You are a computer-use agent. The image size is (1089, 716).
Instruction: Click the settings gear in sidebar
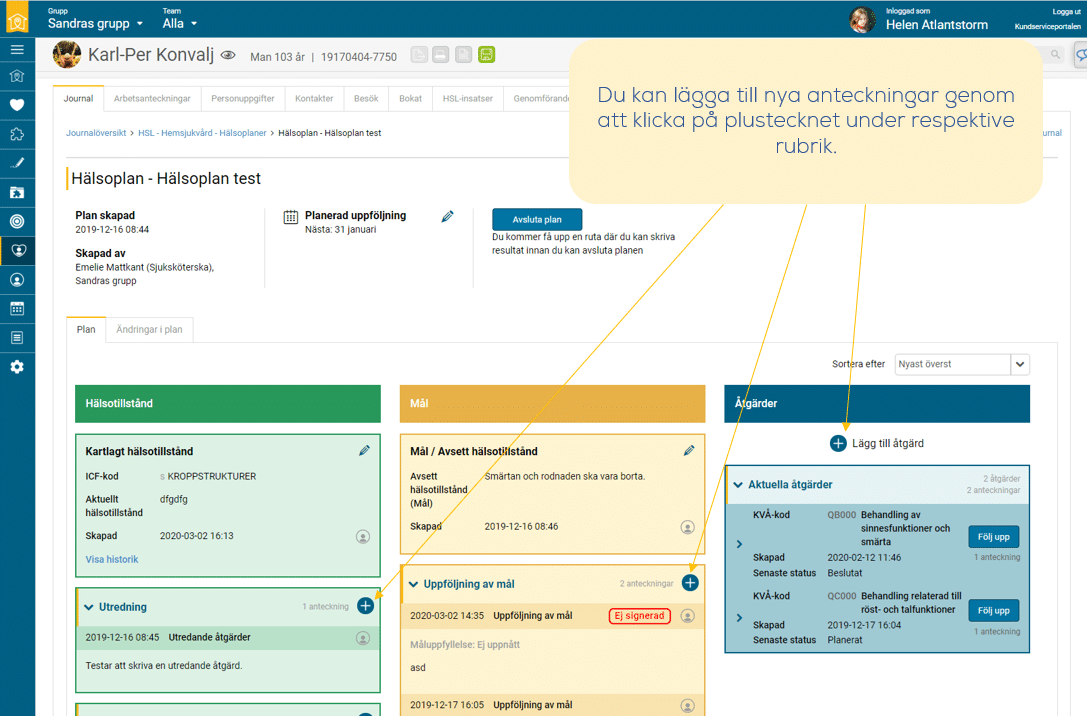[x=17, y=367]
